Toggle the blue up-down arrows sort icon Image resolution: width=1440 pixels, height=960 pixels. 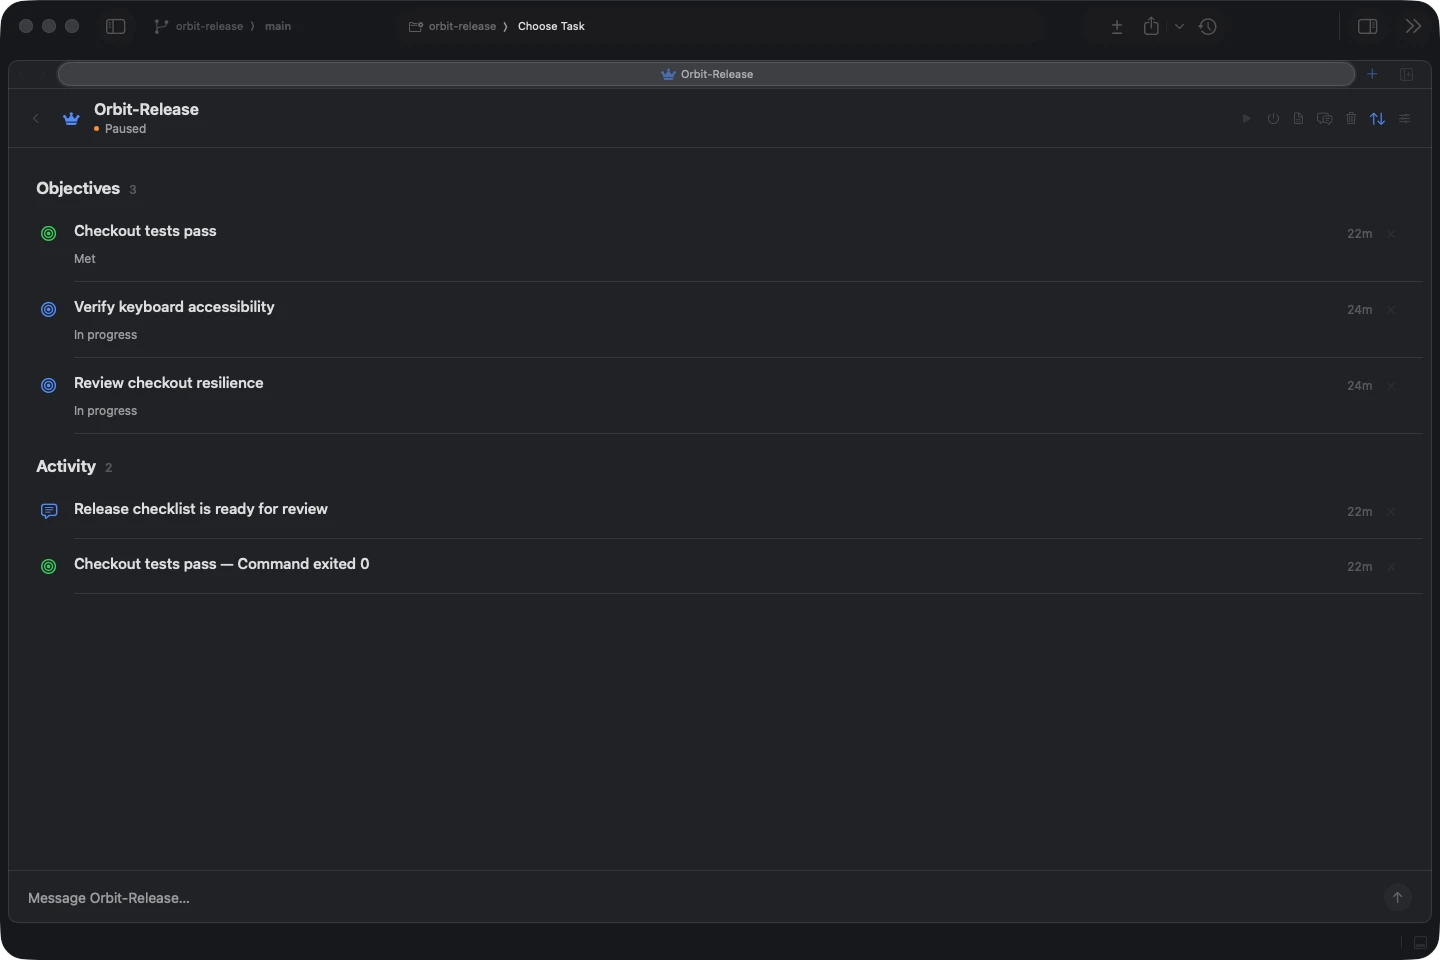point(1378,119)
